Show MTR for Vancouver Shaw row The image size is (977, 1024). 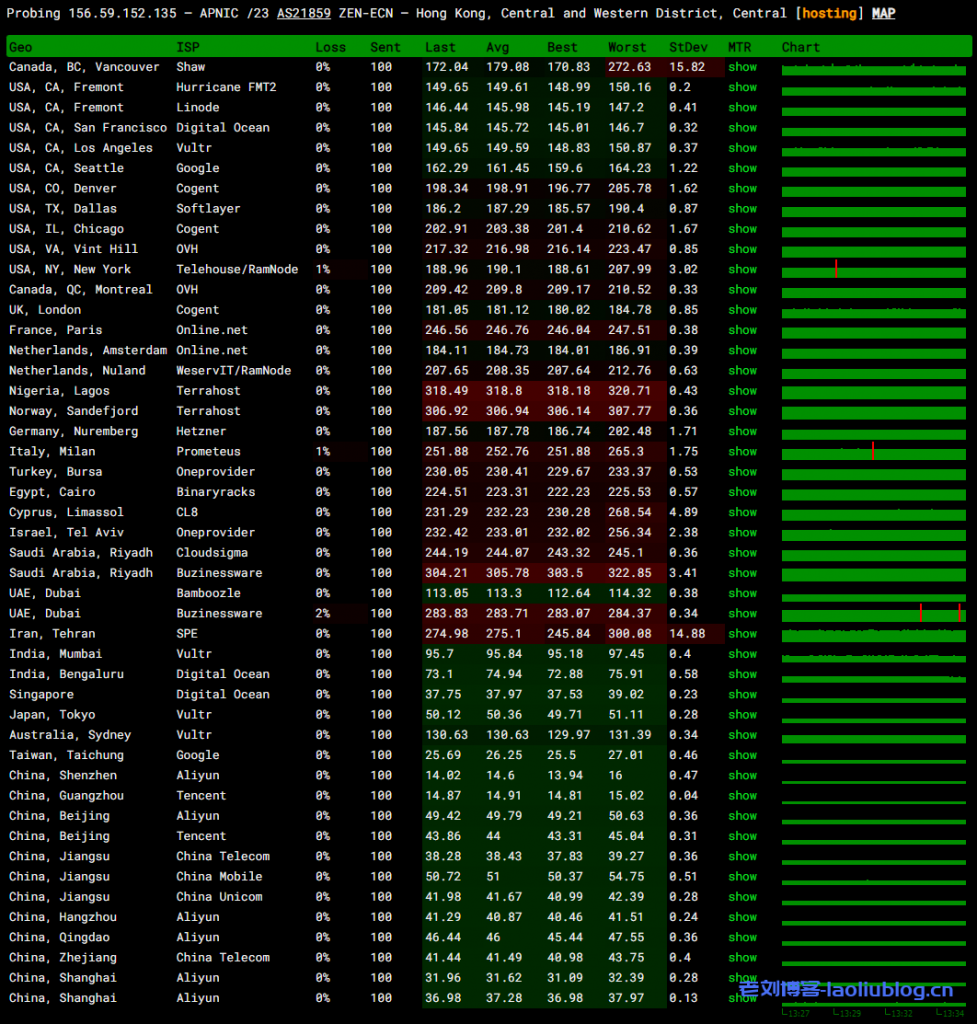742,67
